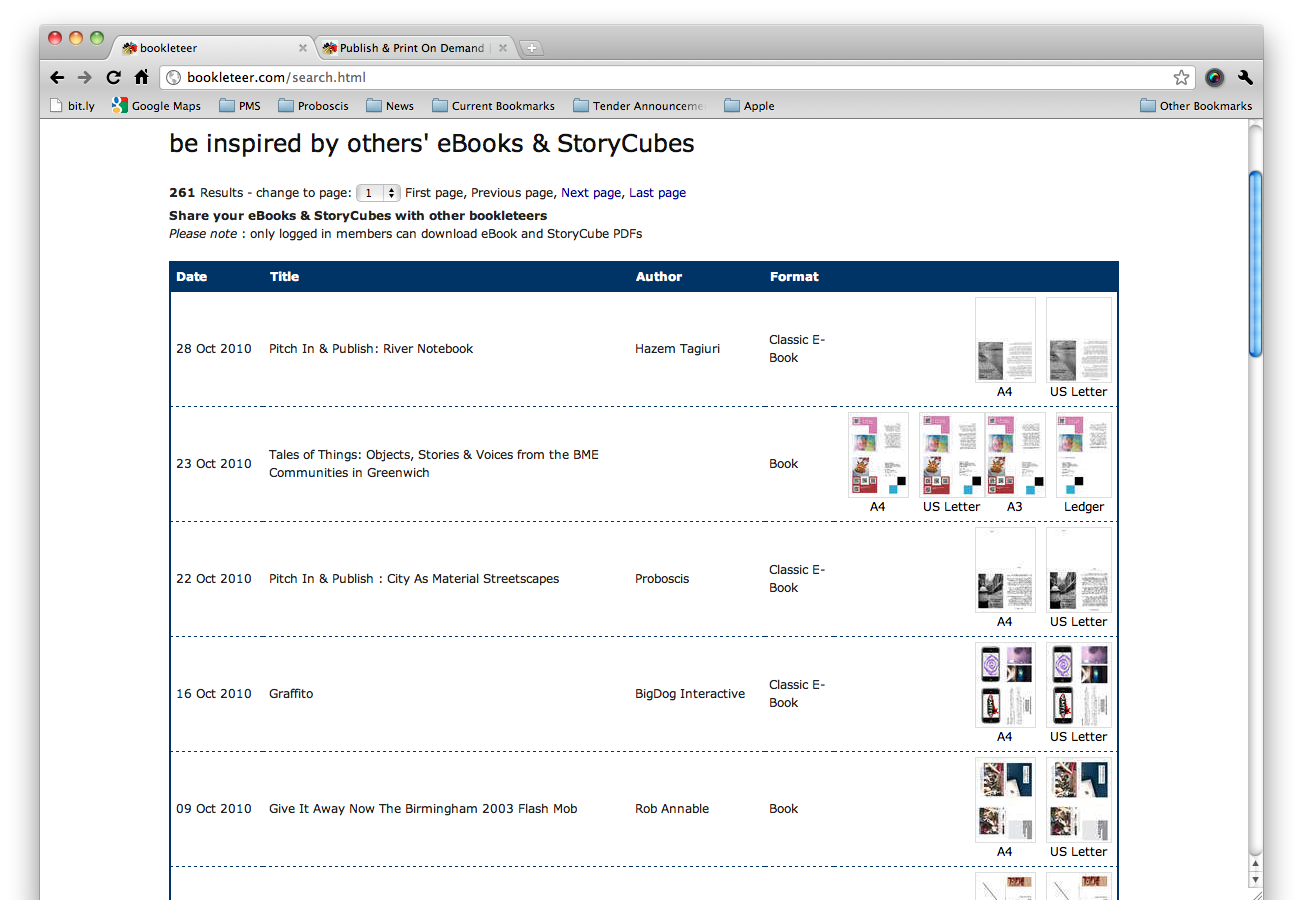Click the 261 results count
This screenshot has height=900, width=1303.
(182, 193)
